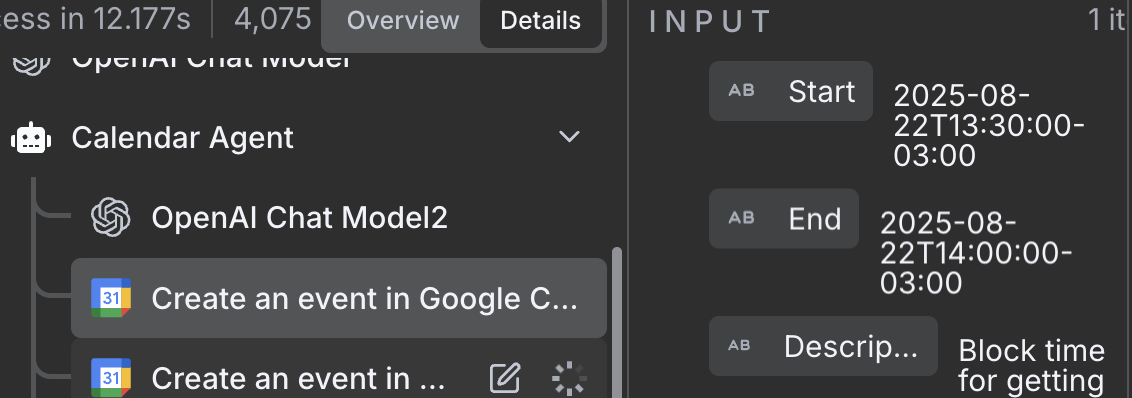Click the highlighted event's Google Calendar icon

[110, 298]
